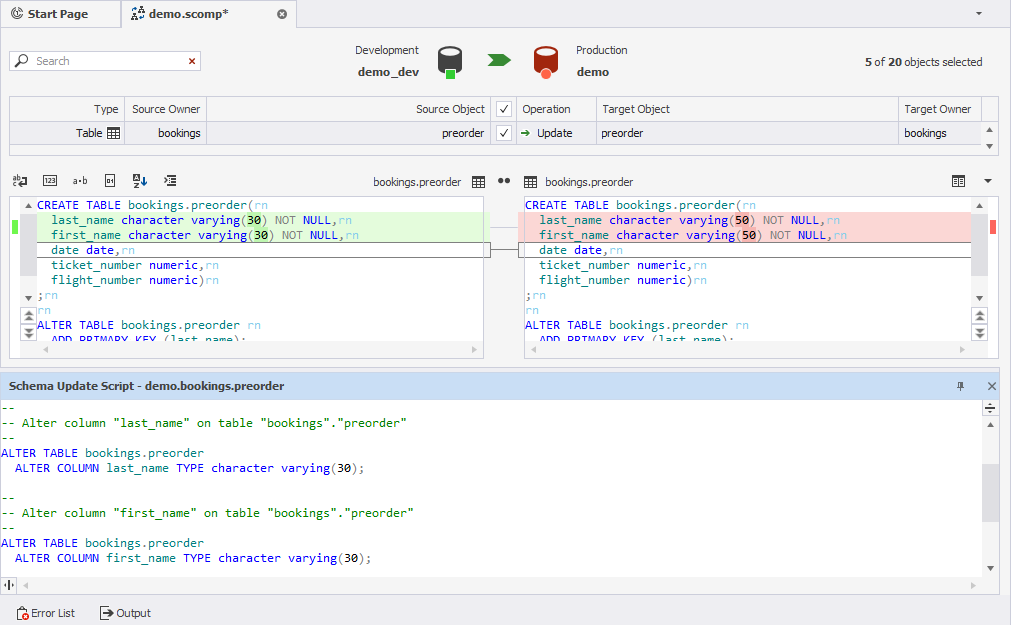Screen dimensions: 1011x625
Task: Click the Production database icon
Action: coord(545,62)
